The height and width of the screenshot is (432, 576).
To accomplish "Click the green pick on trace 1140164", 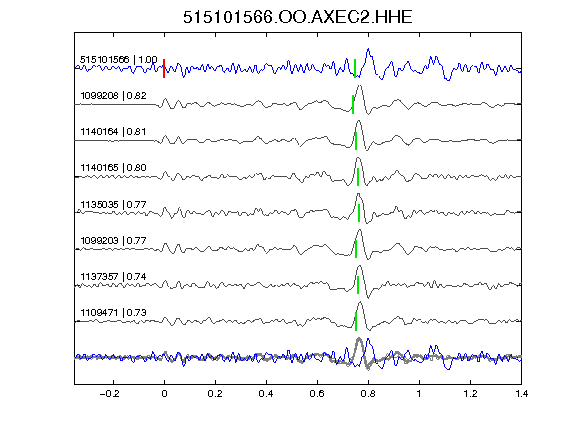I will pyautogui.click(x=356, y=141).
